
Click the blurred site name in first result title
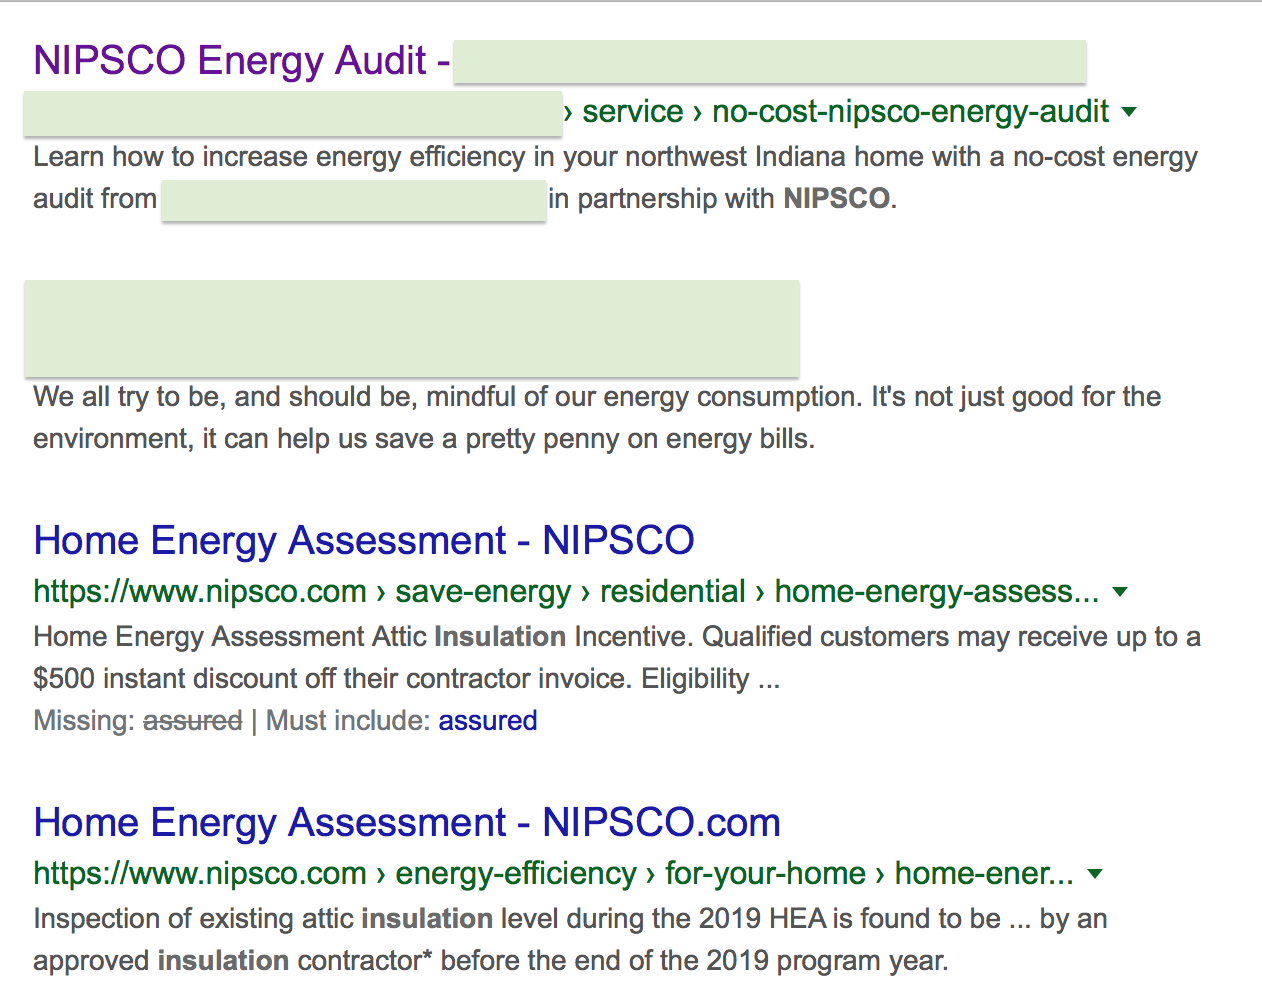pos(769,62)
